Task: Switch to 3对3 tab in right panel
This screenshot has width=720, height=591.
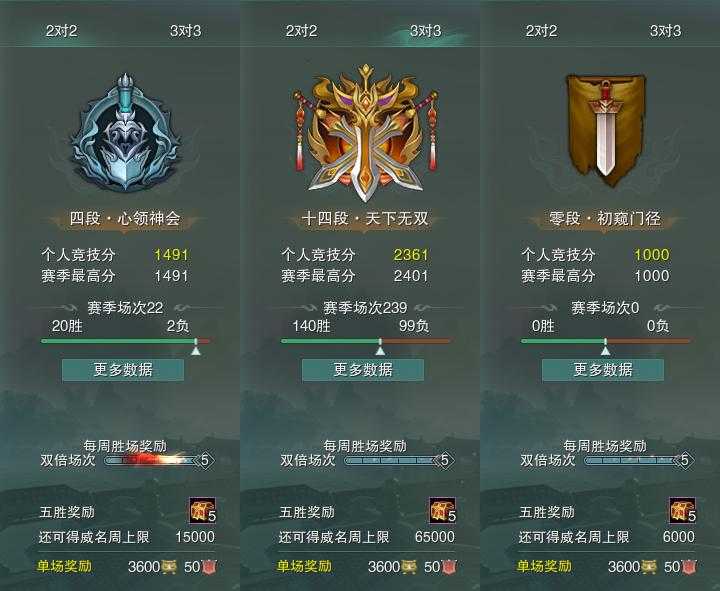Action: click(x=665, y=31)
